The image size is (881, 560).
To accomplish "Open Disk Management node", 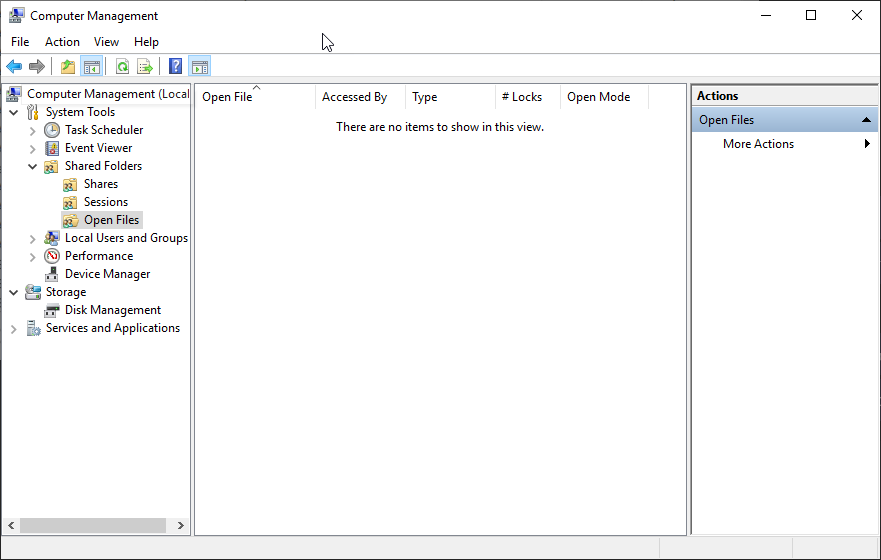I will [112, 310].
